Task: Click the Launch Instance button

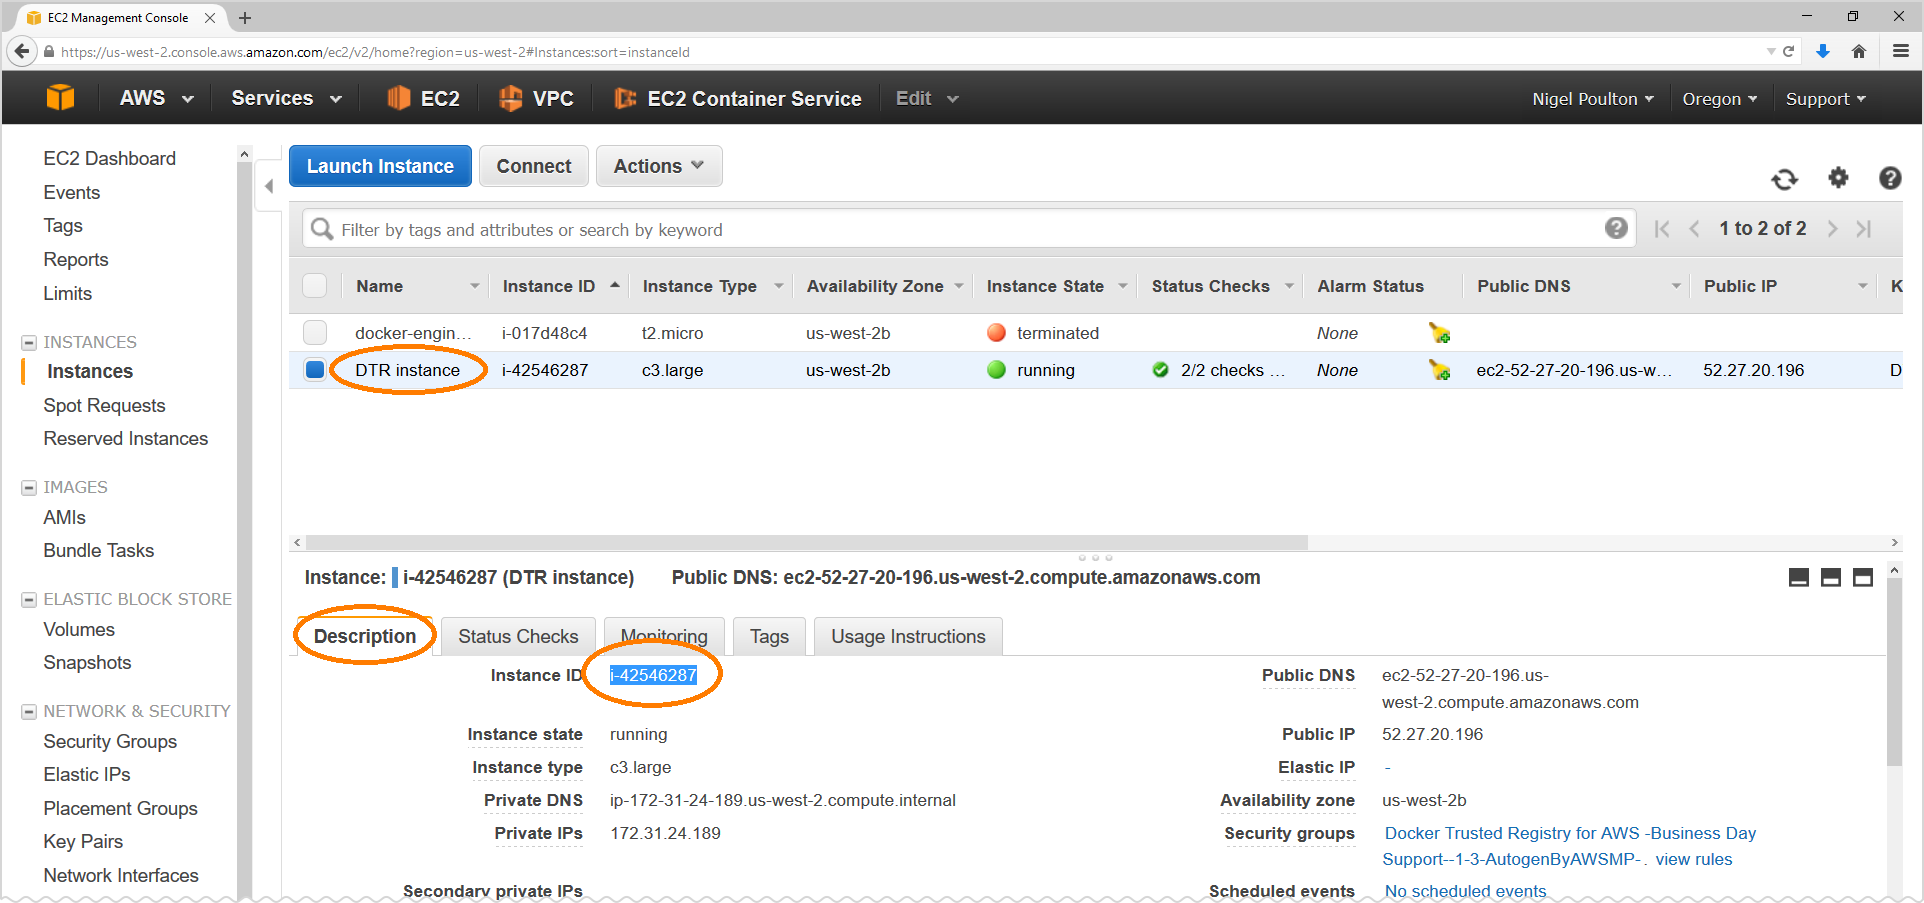Action: tap(380, 166)
